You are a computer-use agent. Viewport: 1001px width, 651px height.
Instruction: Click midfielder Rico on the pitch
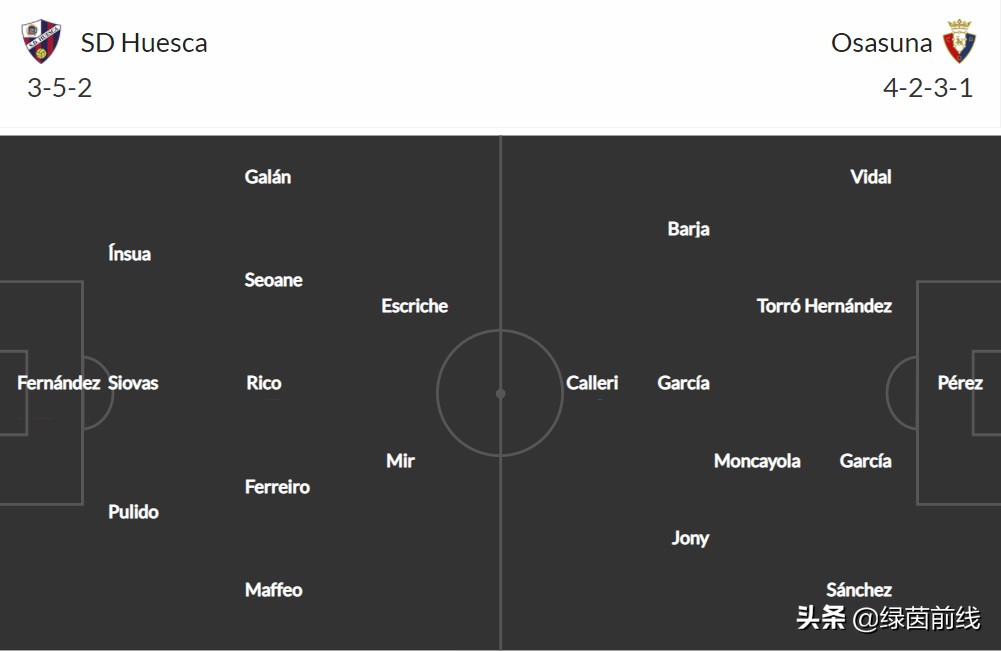(x=264, y=383)
